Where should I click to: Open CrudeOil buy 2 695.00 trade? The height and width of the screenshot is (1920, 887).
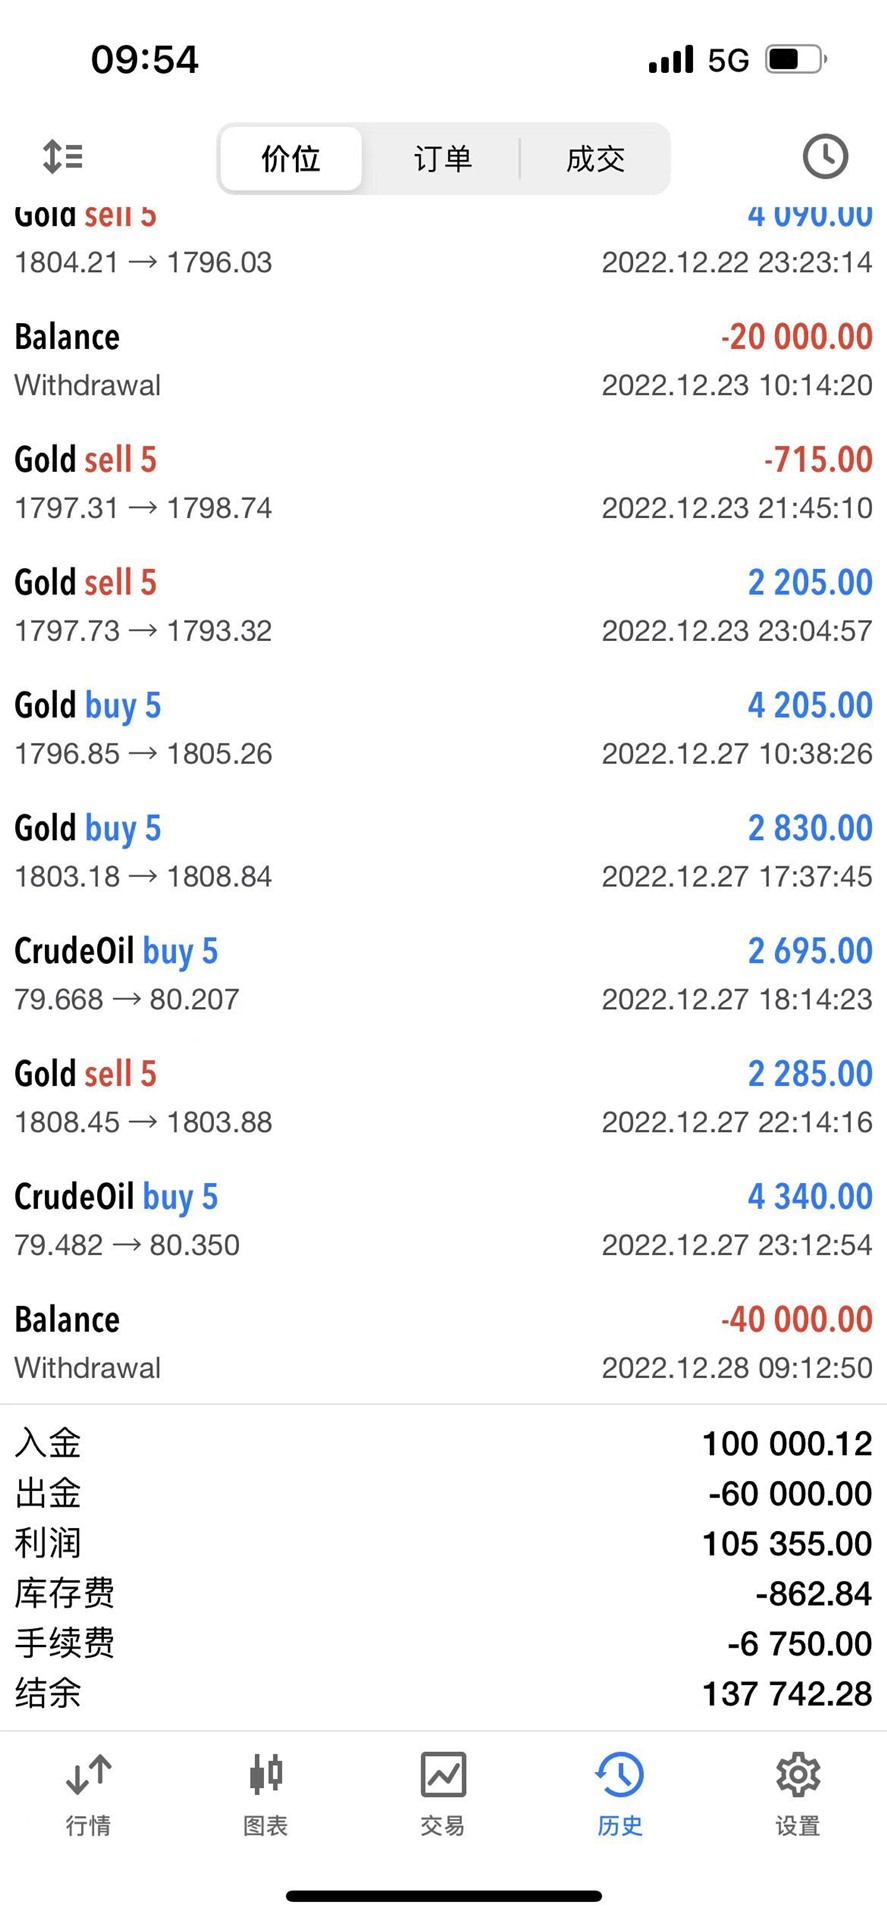(x=443, y=974)
